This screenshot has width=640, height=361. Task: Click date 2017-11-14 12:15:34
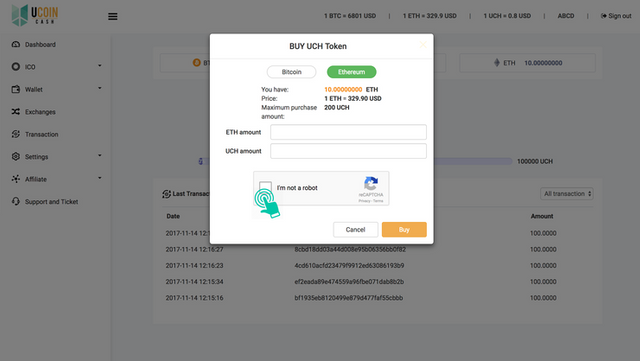click(x=194, y=282)
